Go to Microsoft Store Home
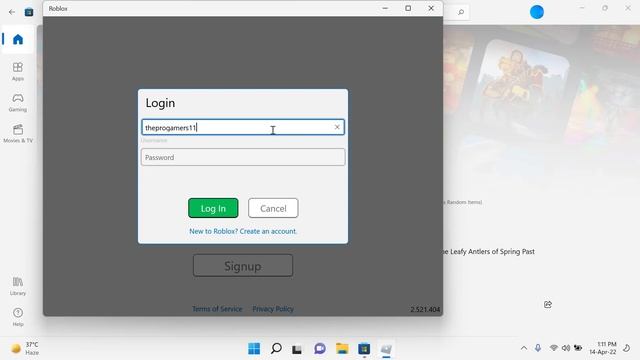This screenshot has height=360, width=640. 18,40
